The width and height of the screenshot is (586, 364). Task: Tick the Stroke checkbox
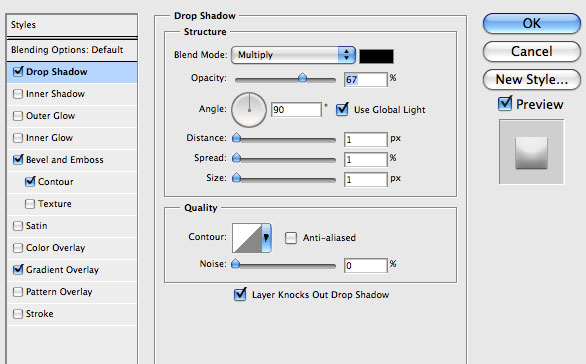pyautogui.click(x=18, y=314)
